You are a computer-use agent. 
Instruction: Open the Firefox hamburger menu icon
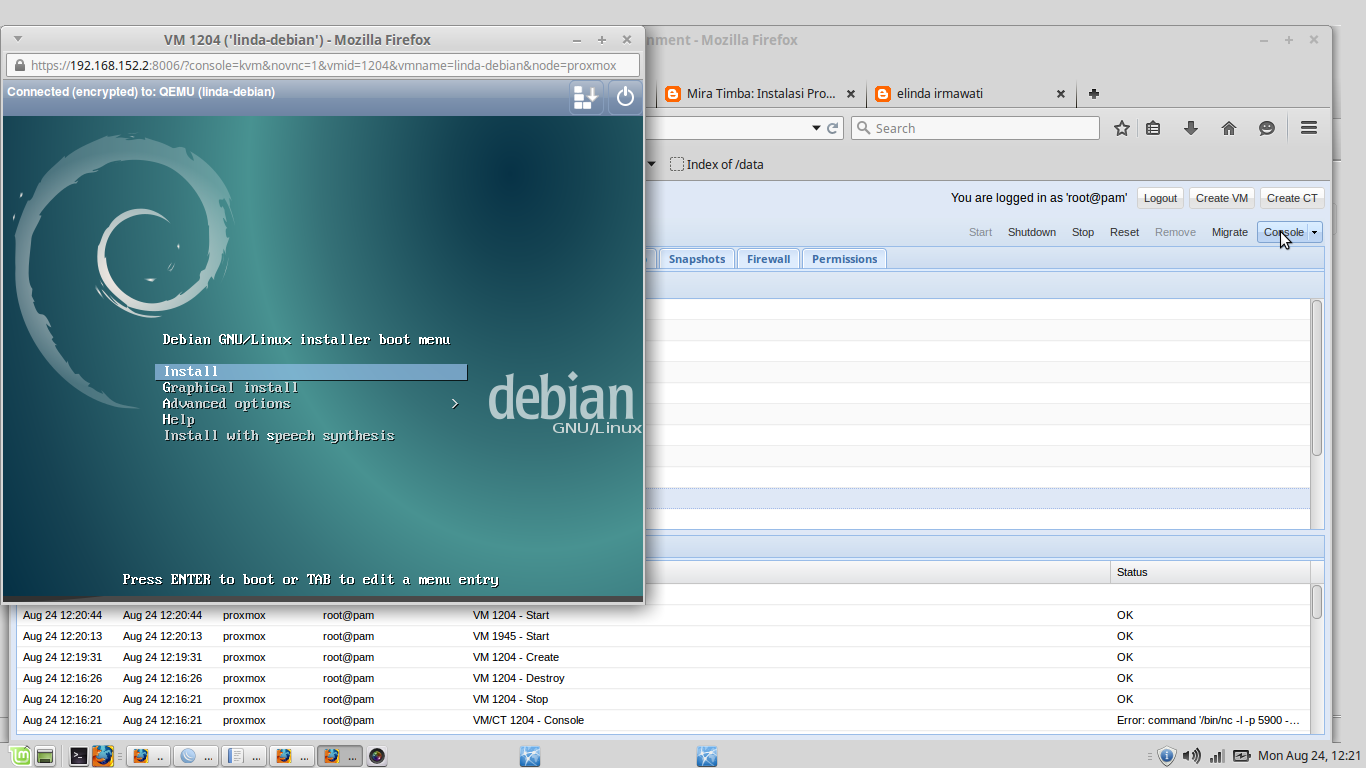pos(1308,128)
